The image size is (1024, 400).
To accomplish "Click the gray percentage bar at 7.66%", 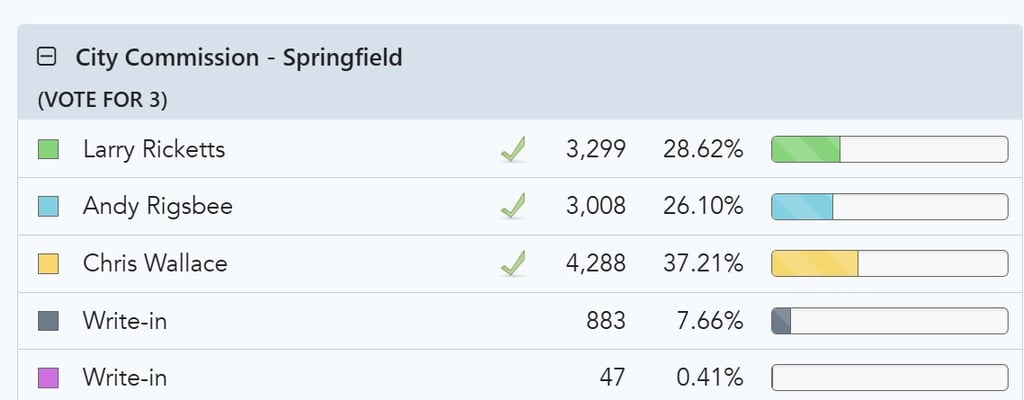I will (x=889, y=321).
